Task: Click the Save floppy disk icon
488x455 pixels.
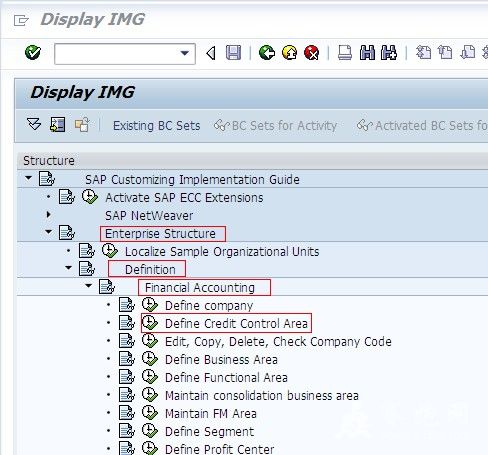Action: 233,53
